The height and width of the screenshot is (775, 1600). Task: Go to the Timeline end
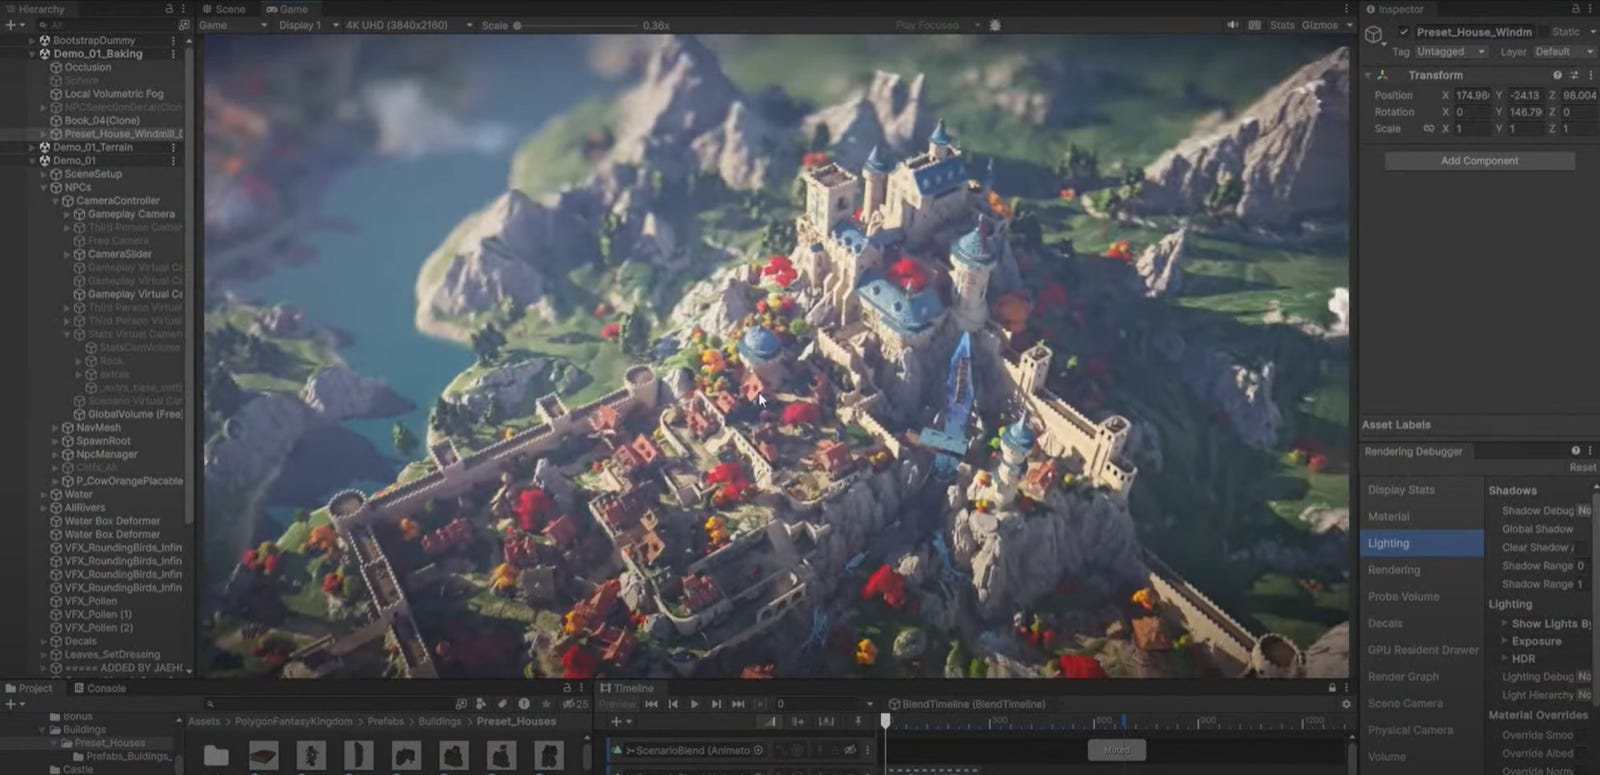(x=738, y=704)
